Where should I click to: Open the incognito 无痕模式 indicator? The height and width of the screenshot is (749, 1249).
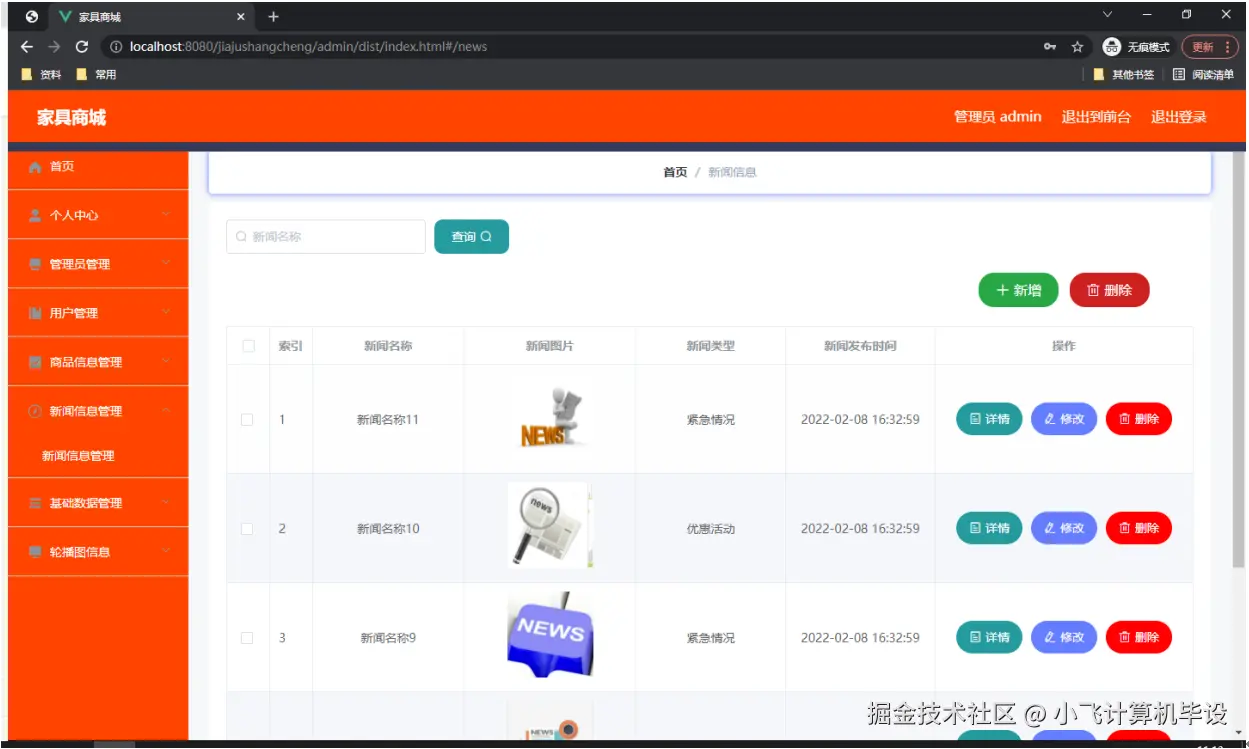pyautogui.click(x=1136, y=47)
